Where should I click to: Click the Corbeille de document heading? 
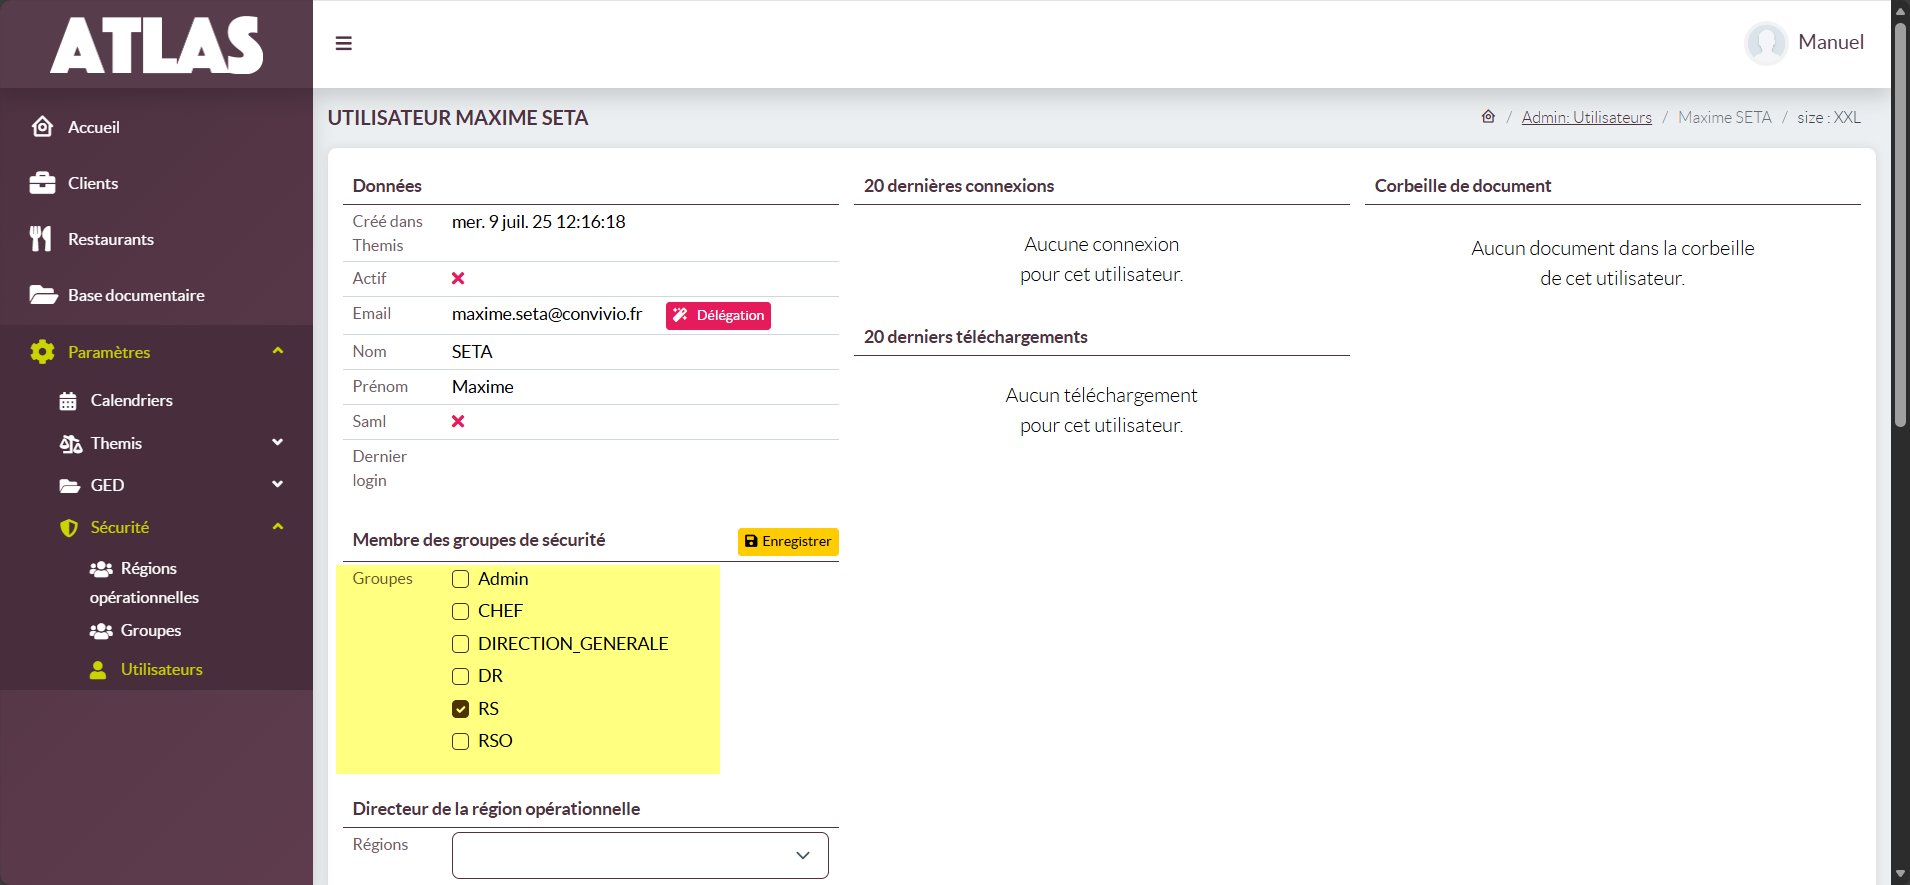pyautogui.click(x=1462, y=186)
